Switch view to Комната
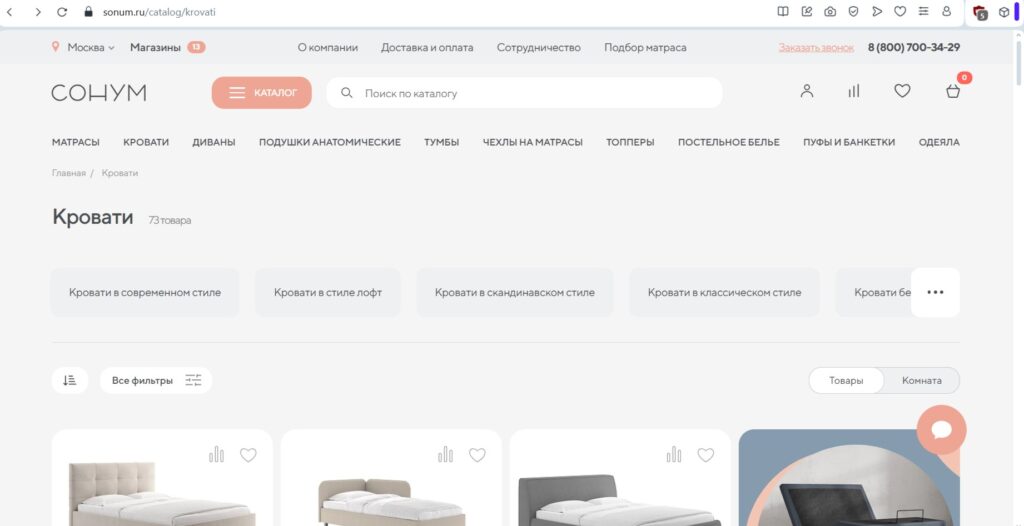The width and height of the screenshot is (1024, 526). pos(921,380)
